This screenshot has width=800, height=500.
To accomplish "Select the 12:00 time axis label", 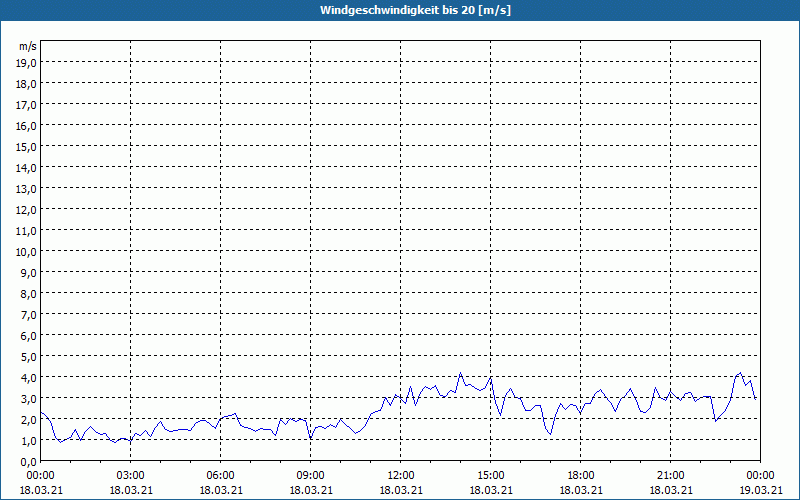I will [401, 475].
